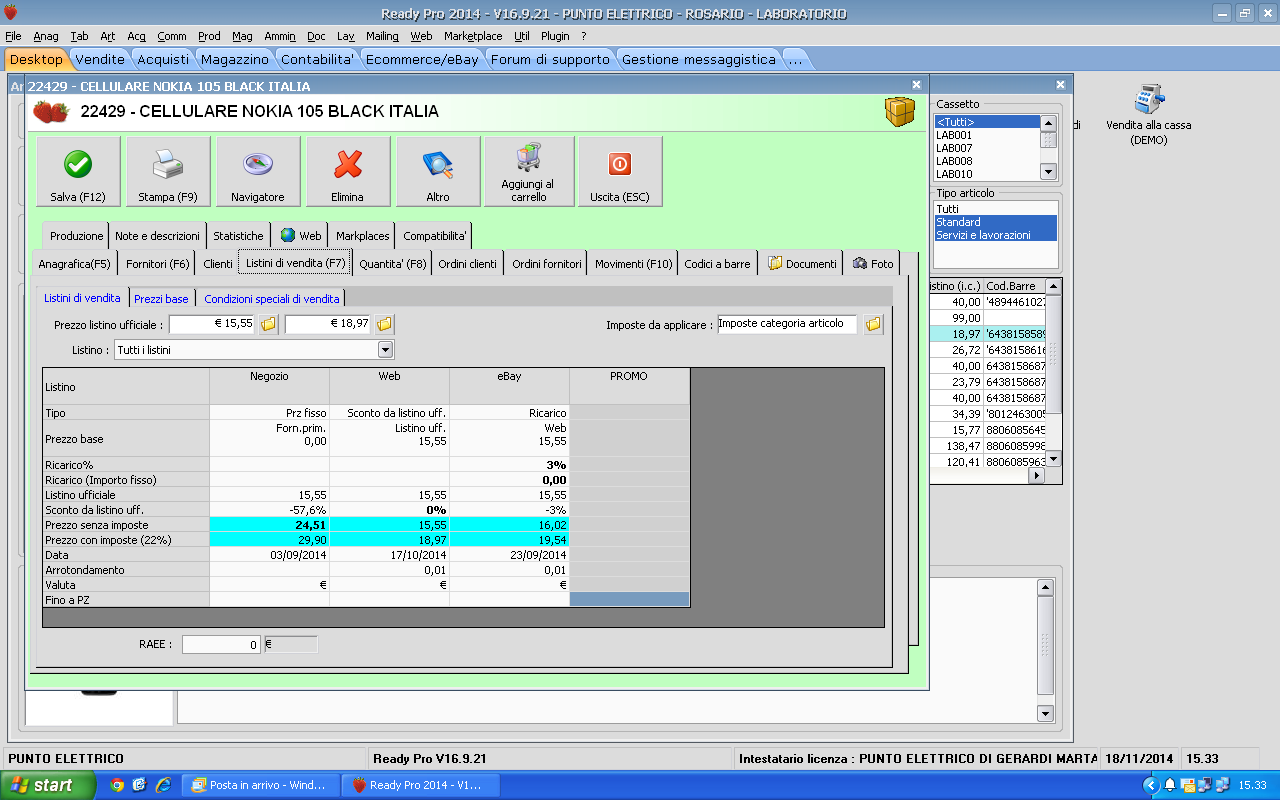Open Condizioni speciali di vendita sub-tab

(272, 298)
